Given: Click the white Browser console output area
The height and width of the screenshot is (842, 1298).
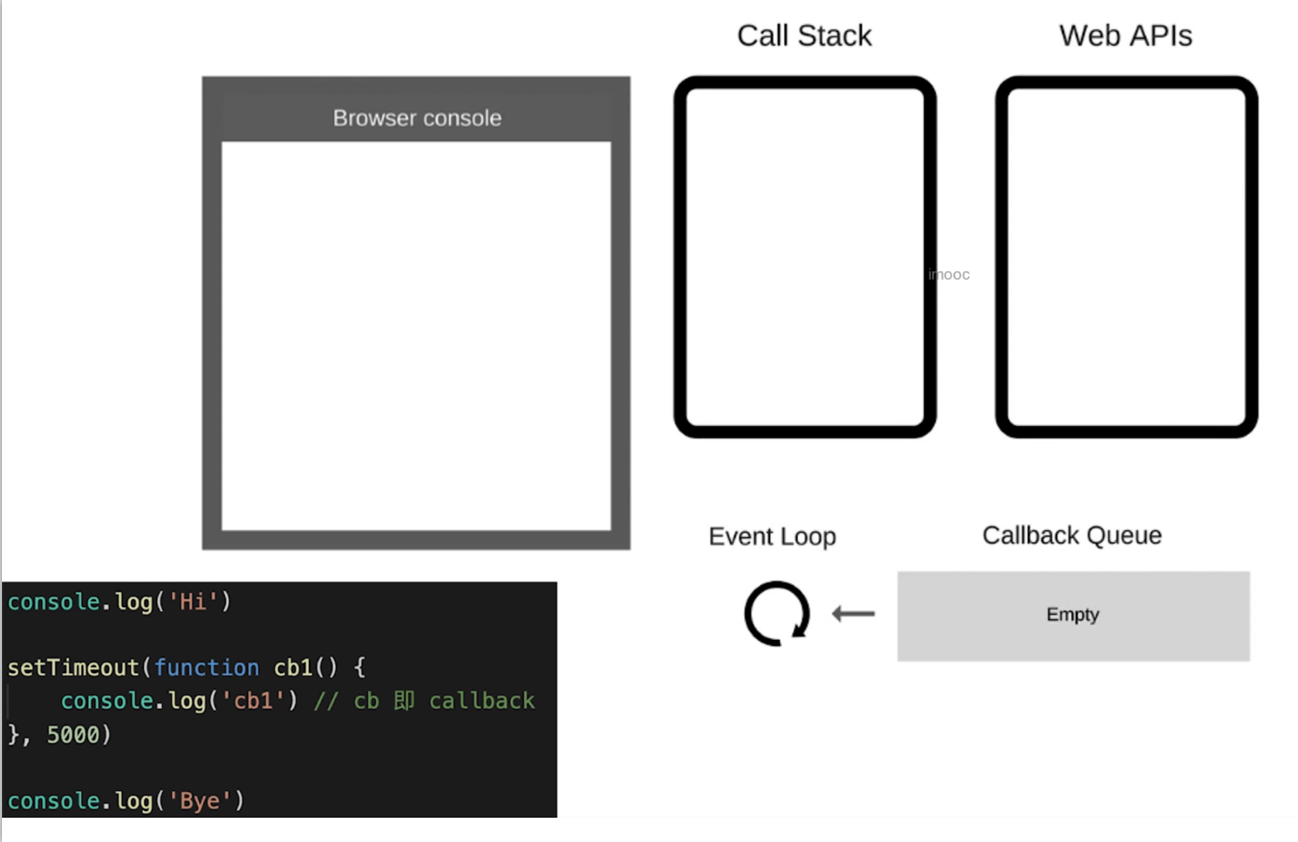Looking at the screenshot, I should [416, 336].
